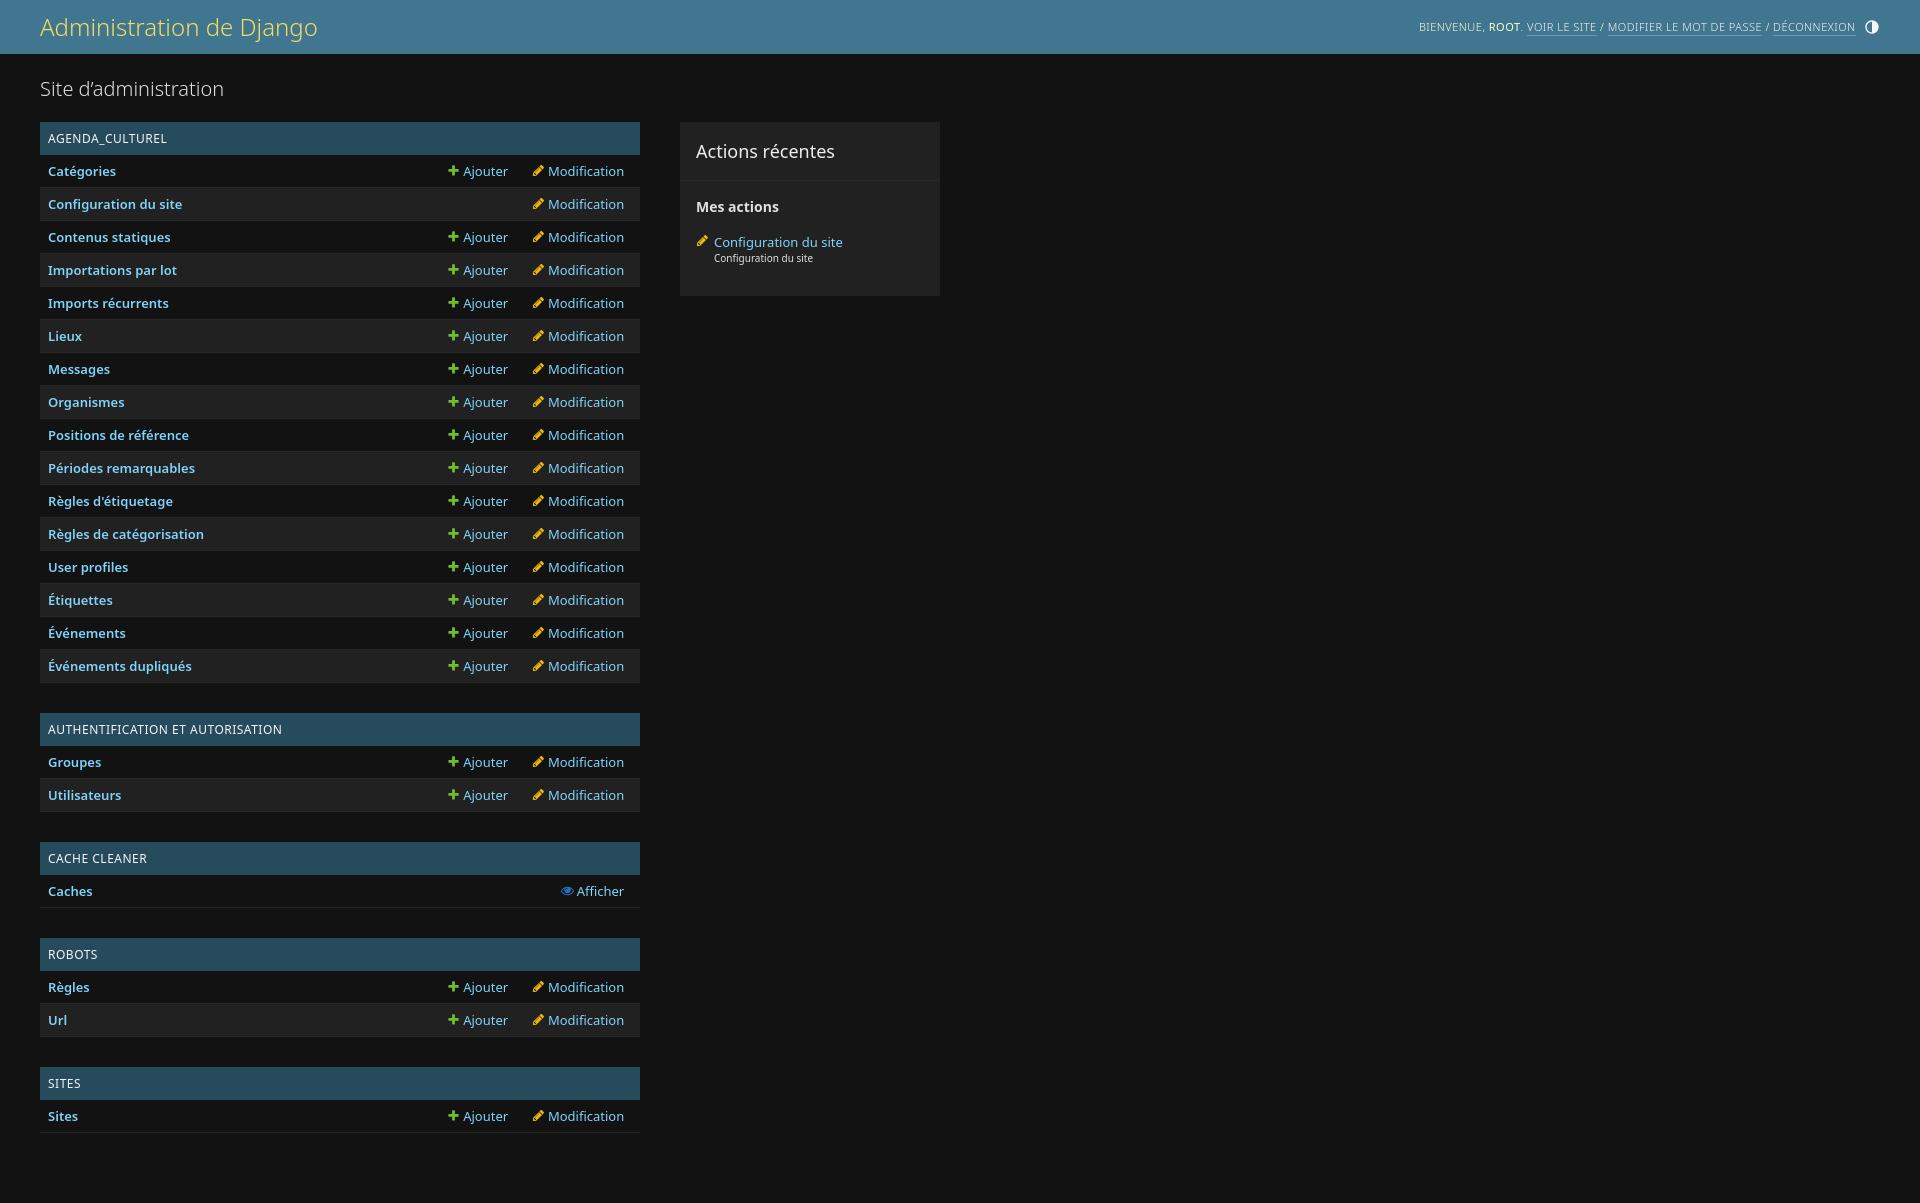Click the plus icon for Positions de référence
This screenshot has height=1203, width=1920.
(x=453, y=435)
